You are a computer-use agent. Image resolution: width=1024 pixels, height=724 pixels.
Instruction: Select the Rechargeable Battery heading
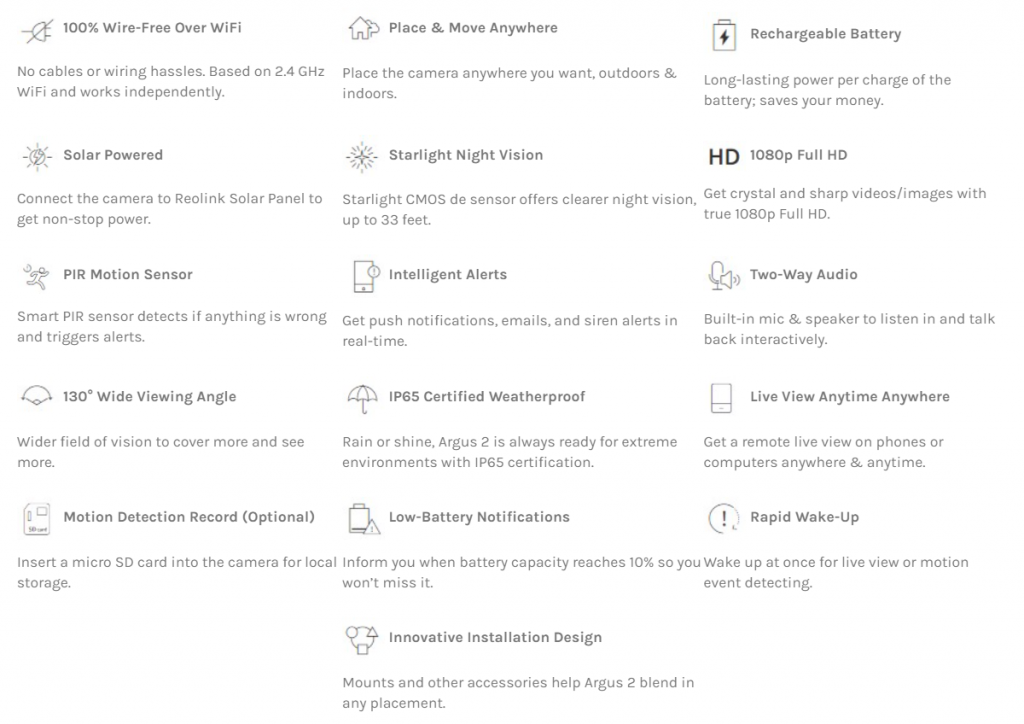825,34
